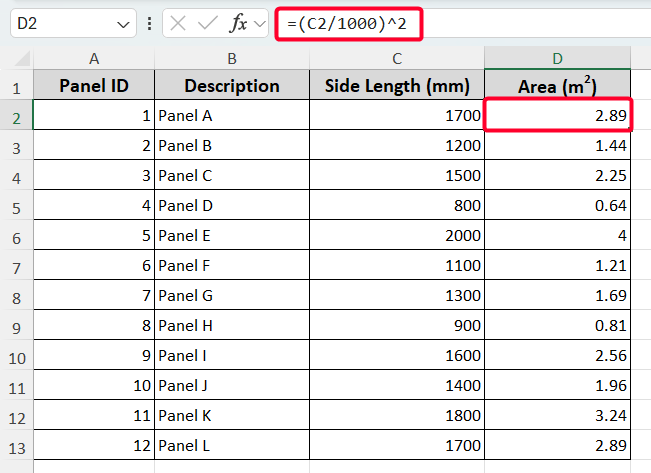Screen dimensions: 651x473
Task: Click the three-dot handle beside Name Box
Action: click(x=150, y=23)
